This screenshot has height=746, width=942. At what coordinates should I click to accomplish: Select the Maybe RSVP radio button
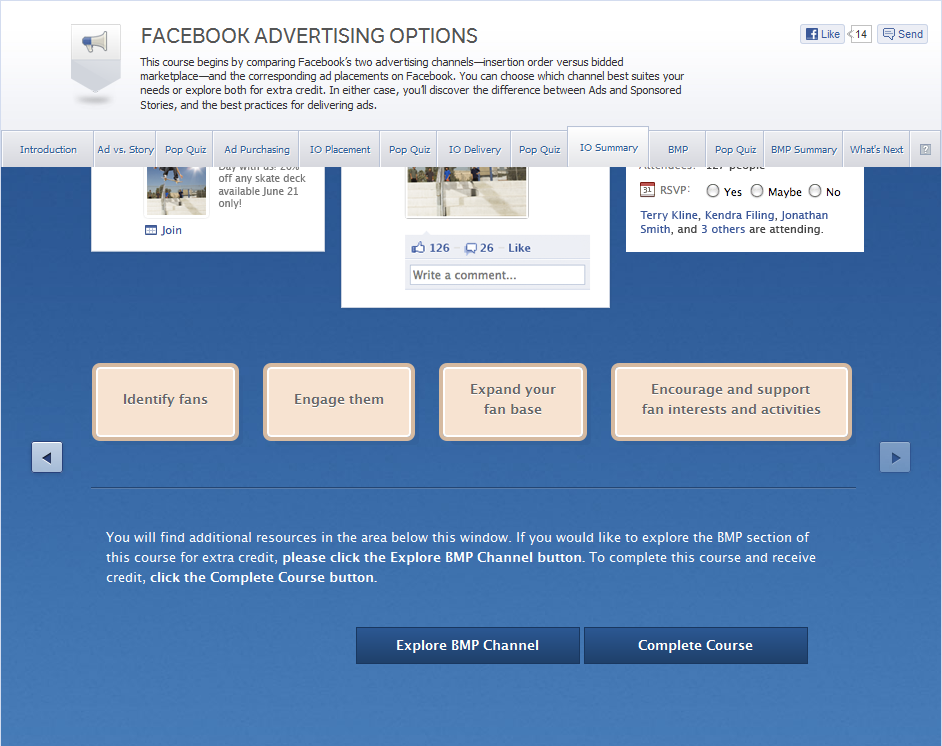tap(757, 191)
